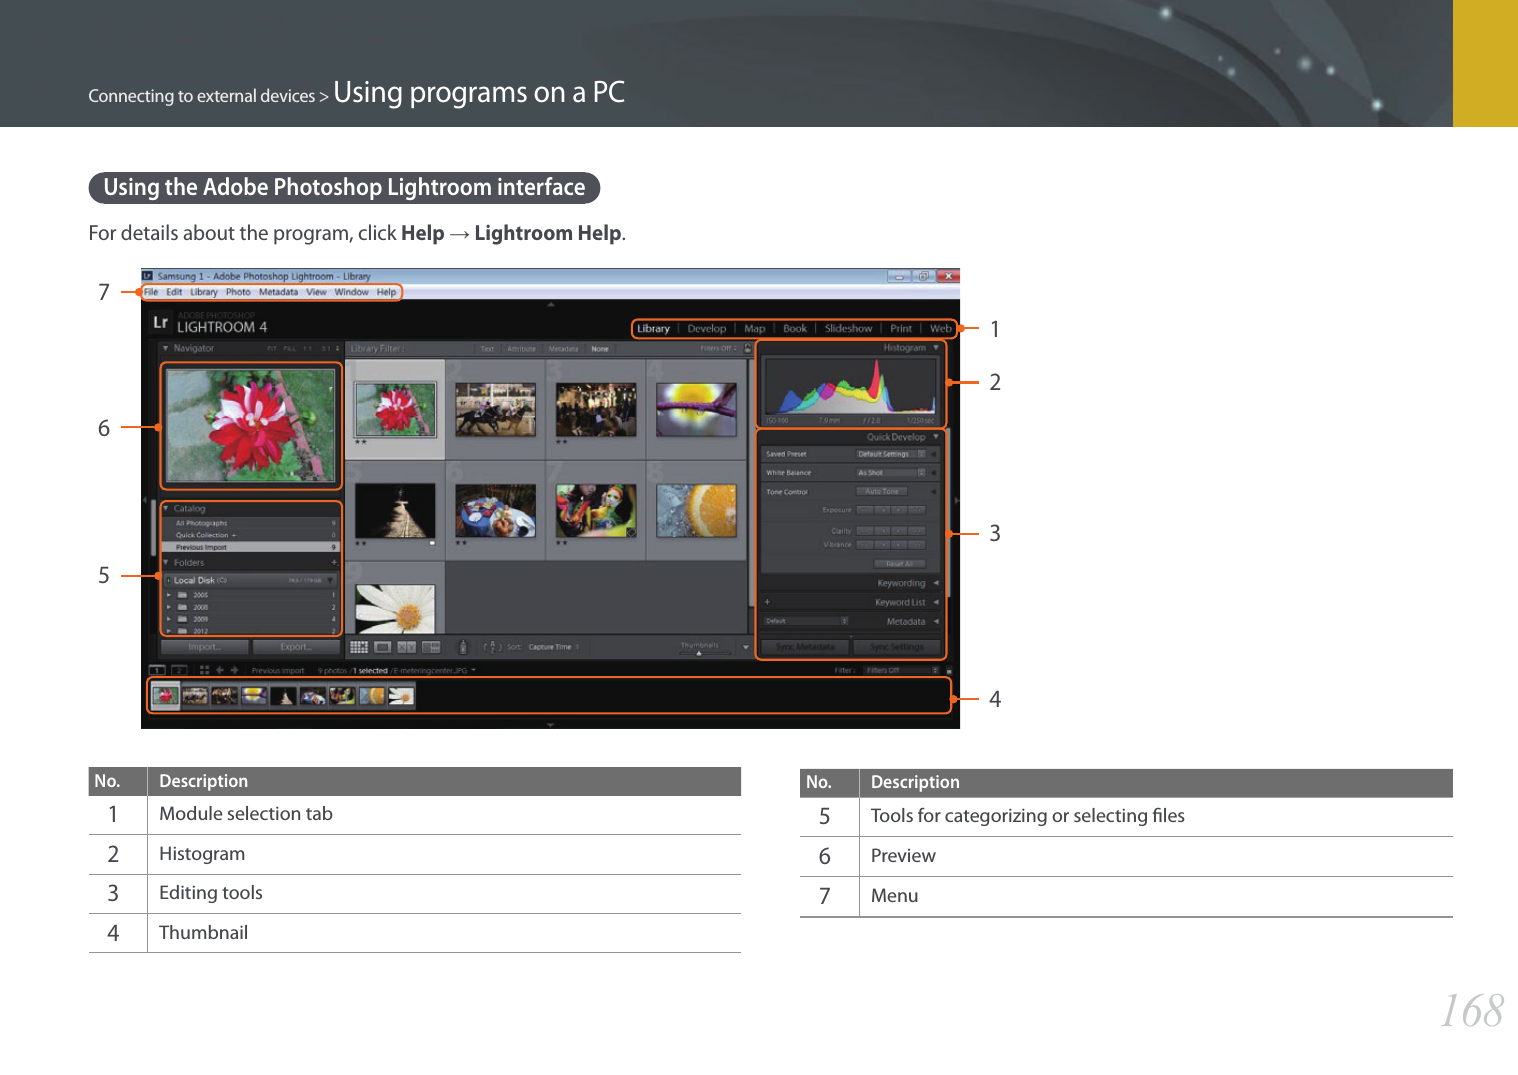Image resolution: width=1518 pixels, height=1075 pixels.
Task: Select the Painter spray can tool
Action: click(x=462, y=647)
